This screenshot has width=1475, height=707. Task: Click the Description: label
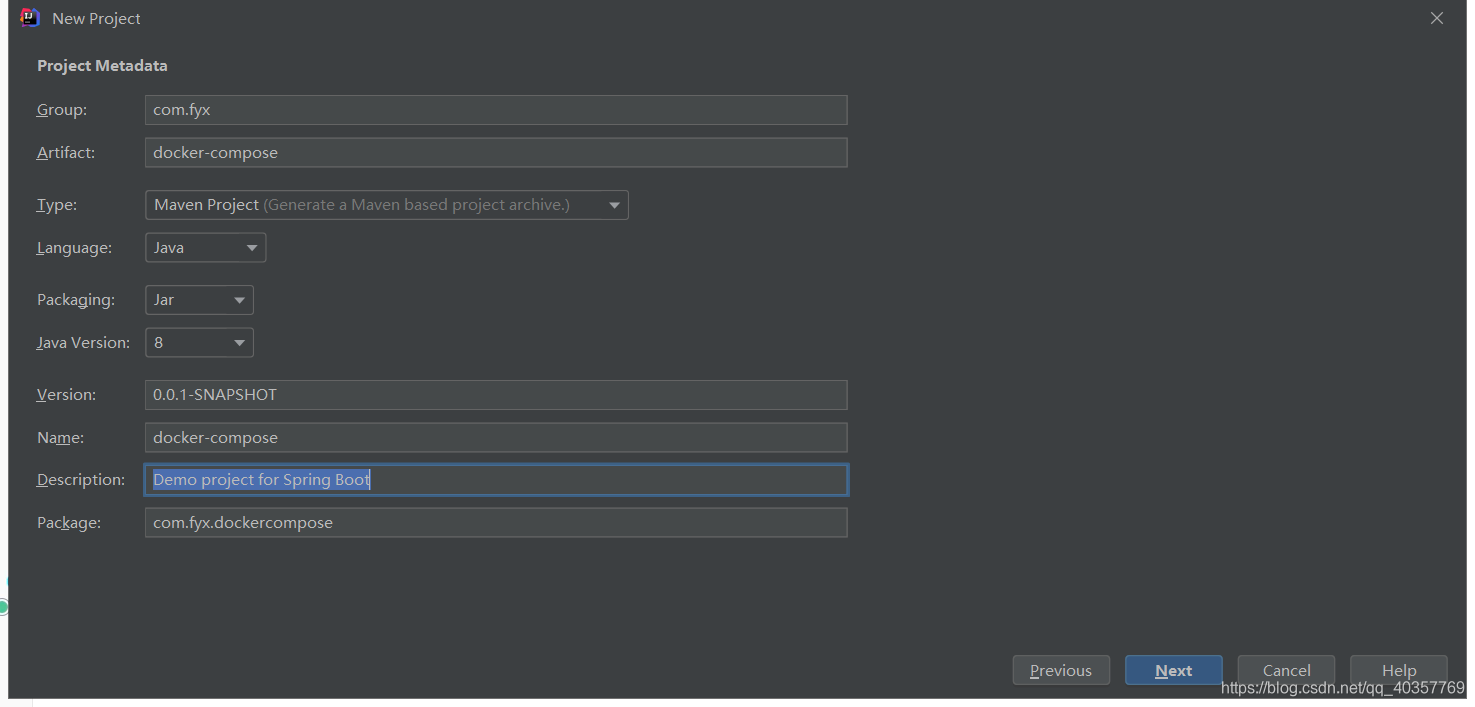[x=81, y=480]
